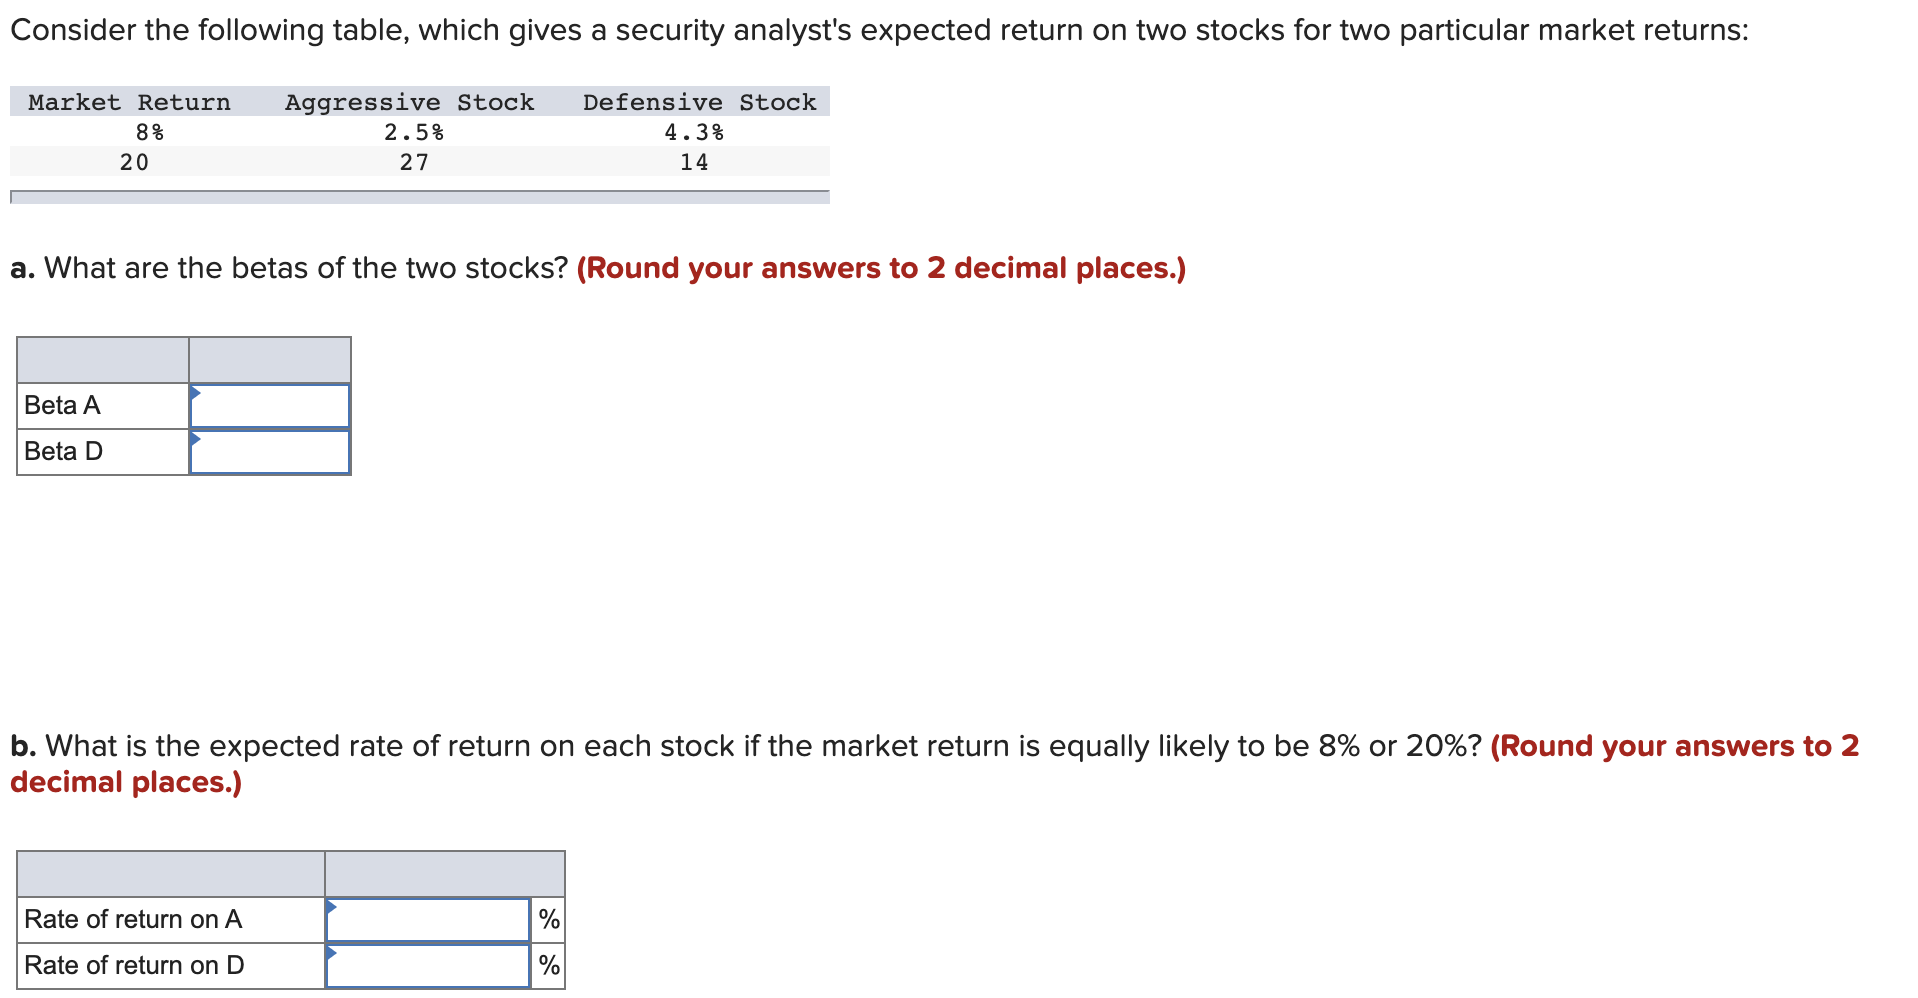Click the header cell above Beta A
Viewport: 1918px width, 998px height.
click(103, 359)
